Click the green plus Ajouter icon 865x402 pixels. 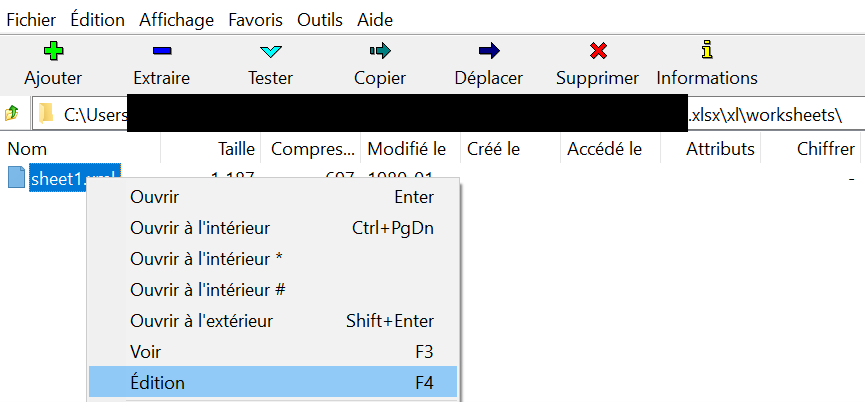coord(54,51)
